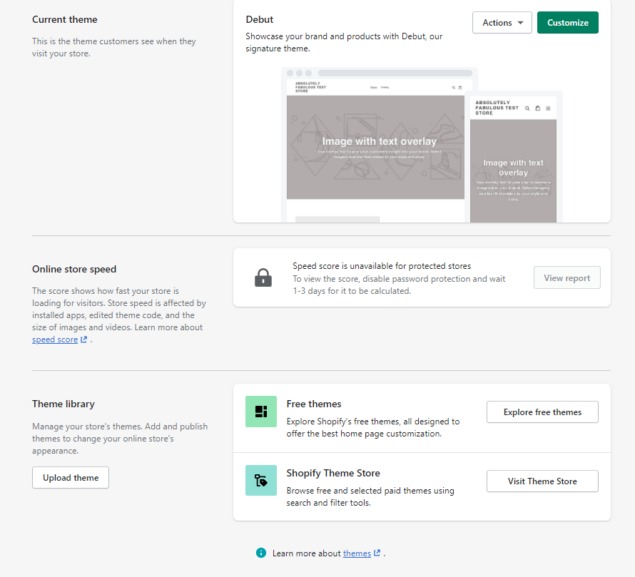635x577 pixels.
Task: Click the Current theme heading
Action: point(65,19)
